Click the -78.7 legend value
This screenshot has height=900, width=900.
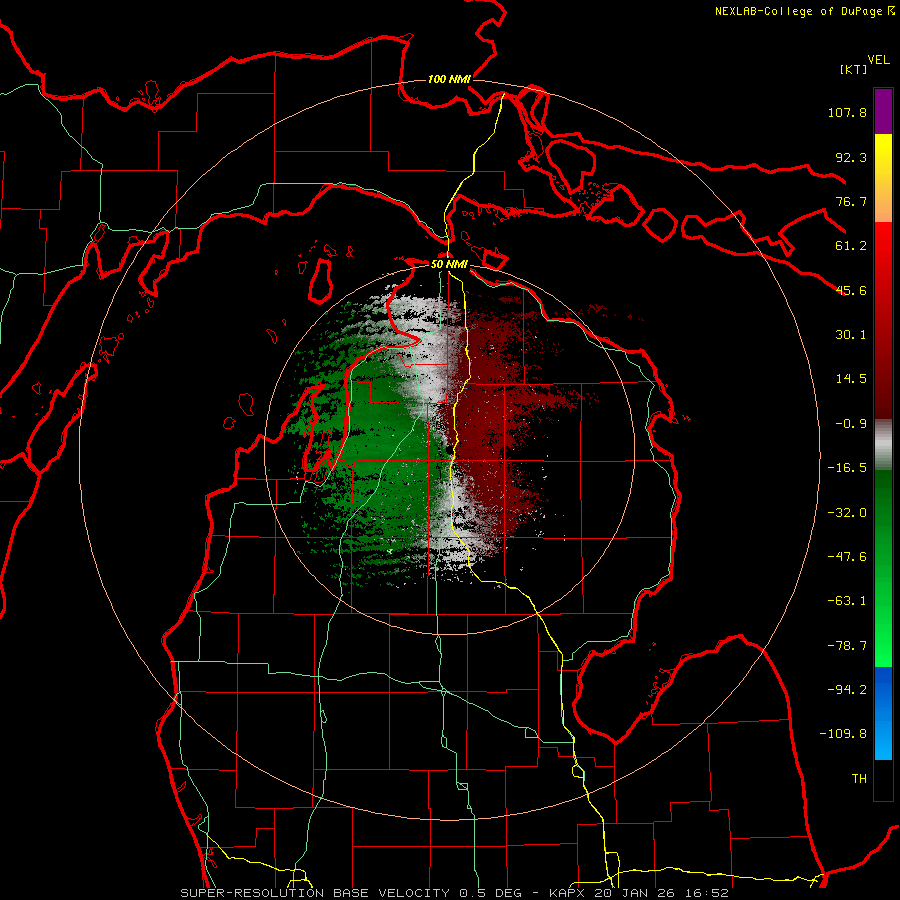tap(847, 646)
